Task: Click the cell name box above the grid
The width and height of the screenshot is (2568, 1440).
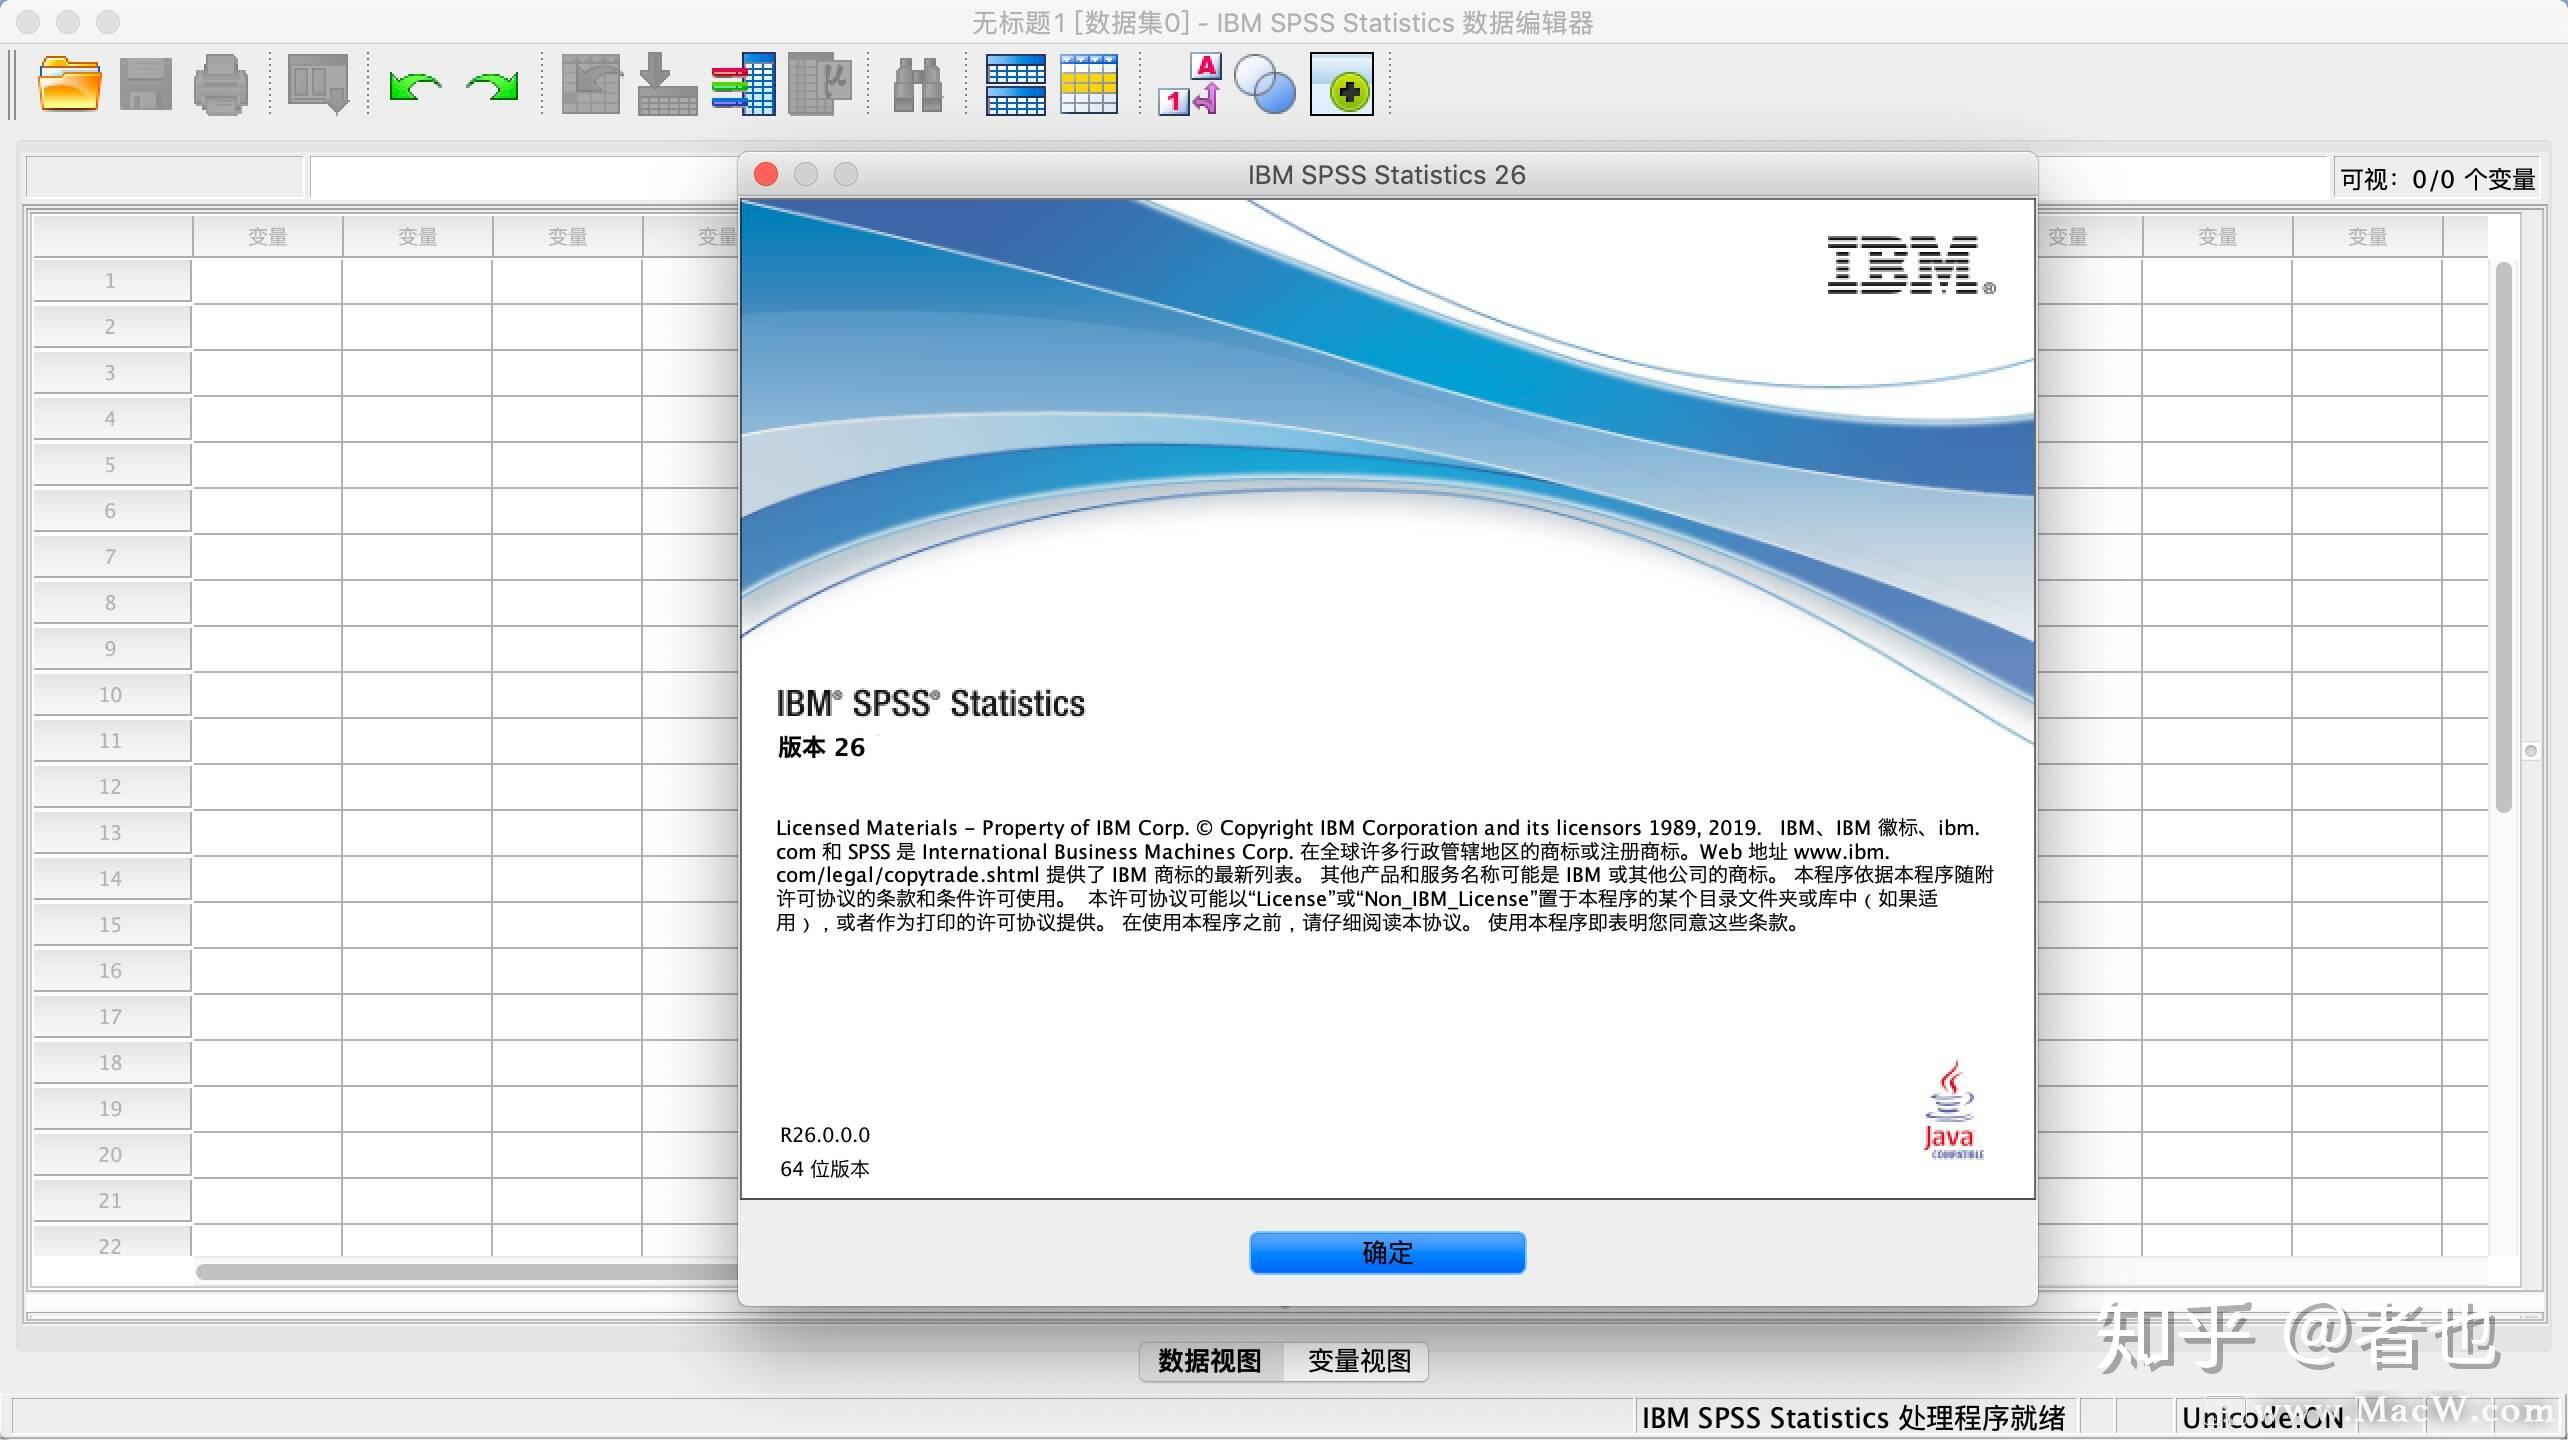Action: [x=164, y=177]
